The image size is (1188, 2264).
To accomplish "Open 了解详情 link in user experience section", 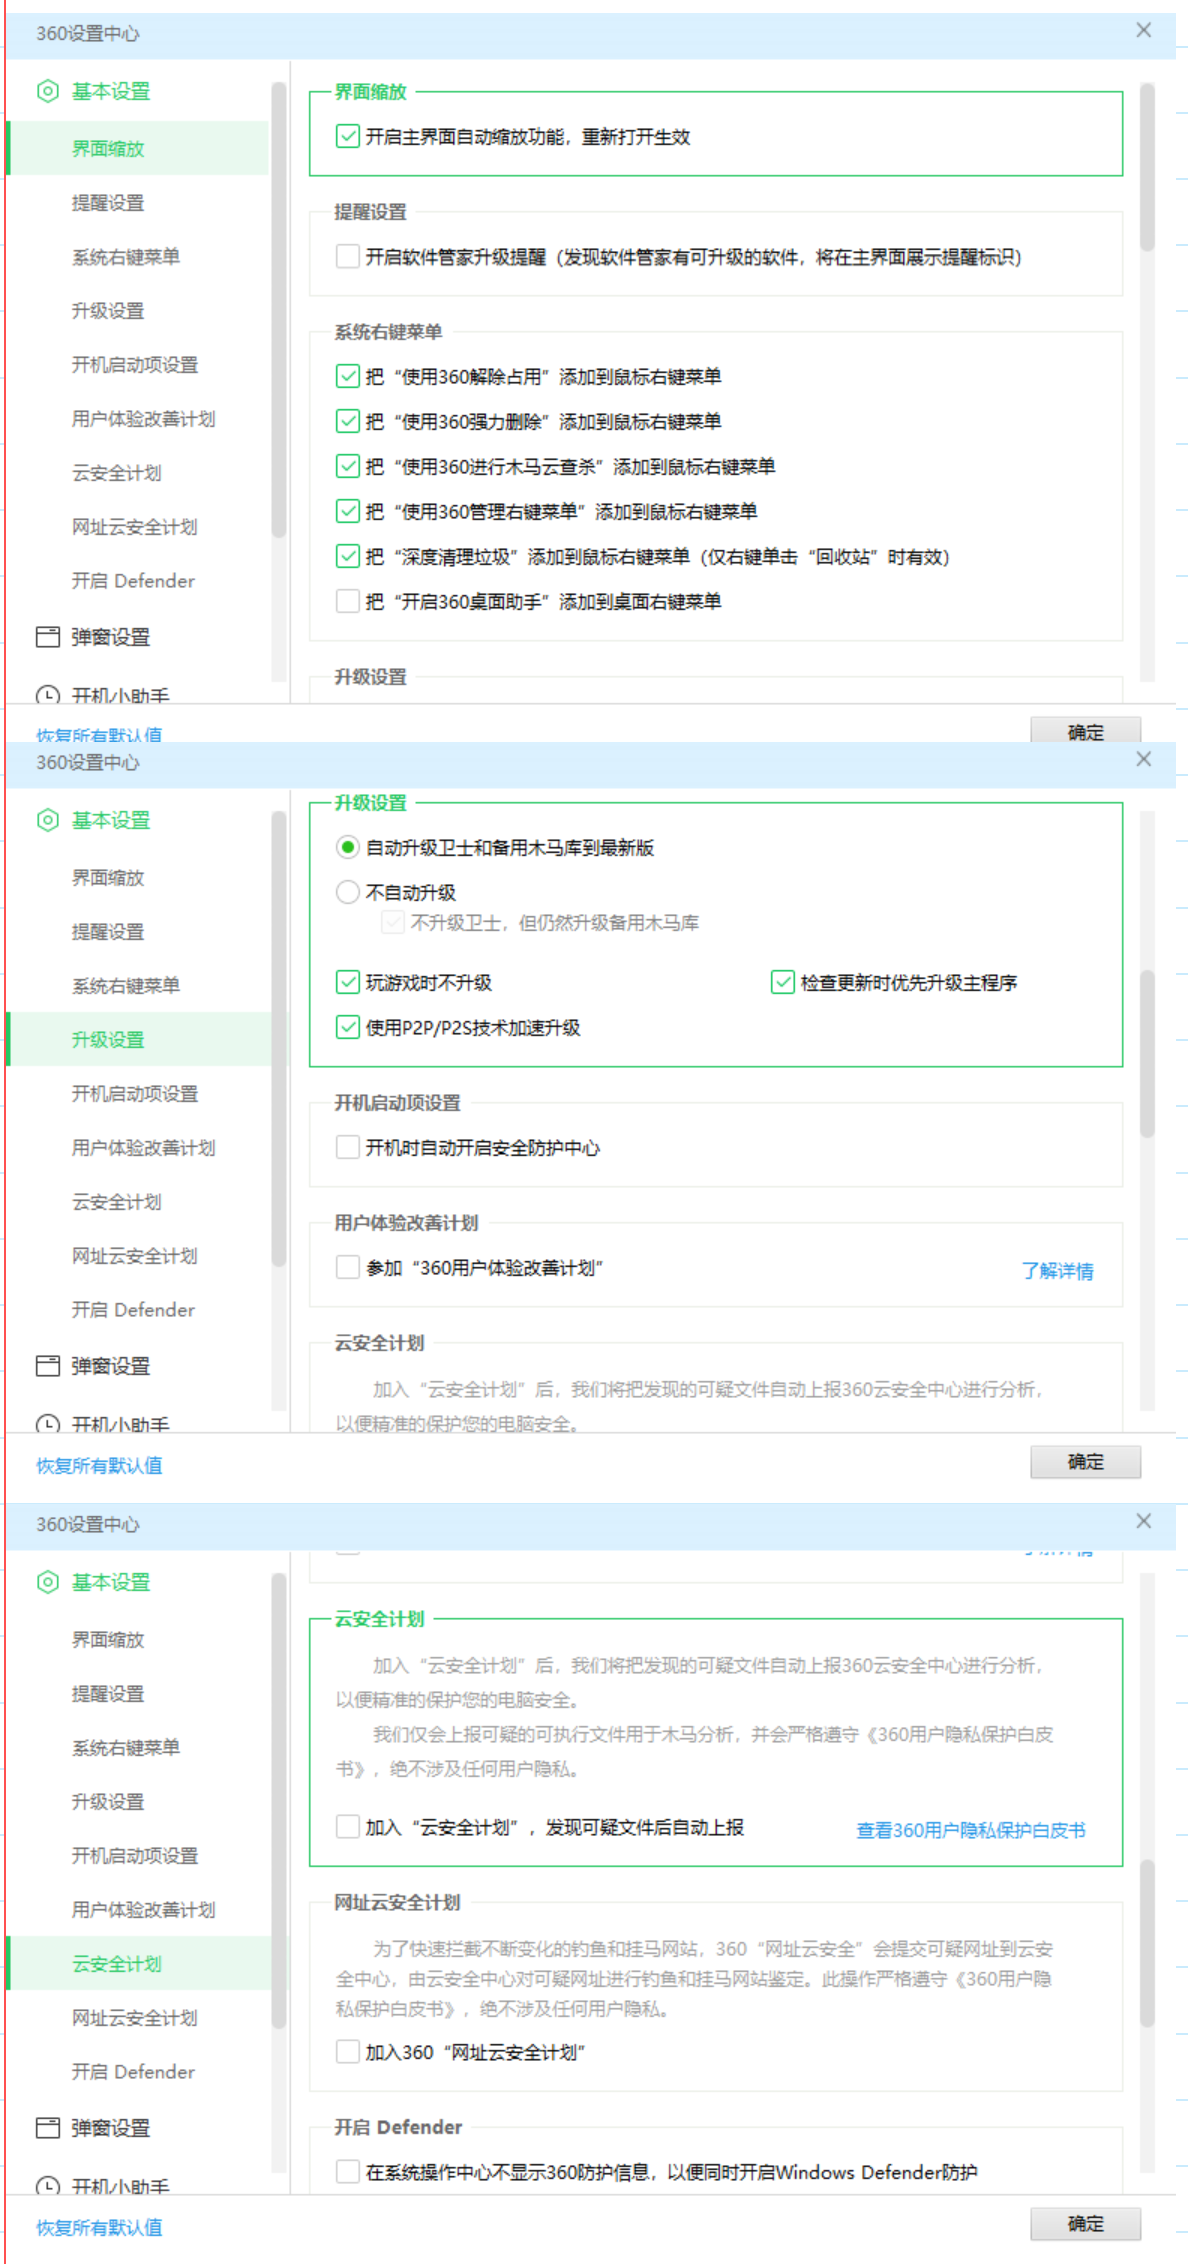I will tap(1057, 1271).
